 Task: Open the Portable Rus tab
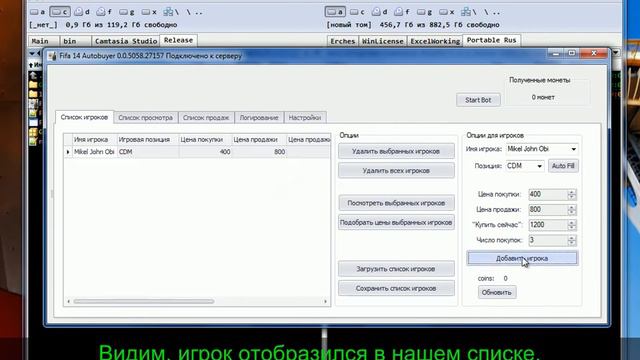coord(491,40)
